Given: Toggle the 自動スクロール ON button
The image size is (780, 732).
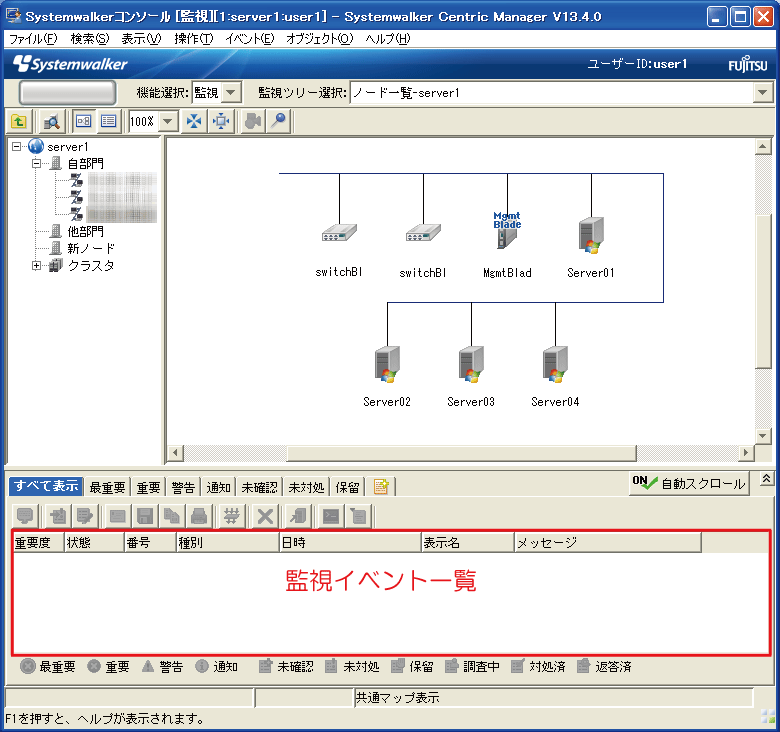Looking at the screenshot, I should [x=689, y=483].
